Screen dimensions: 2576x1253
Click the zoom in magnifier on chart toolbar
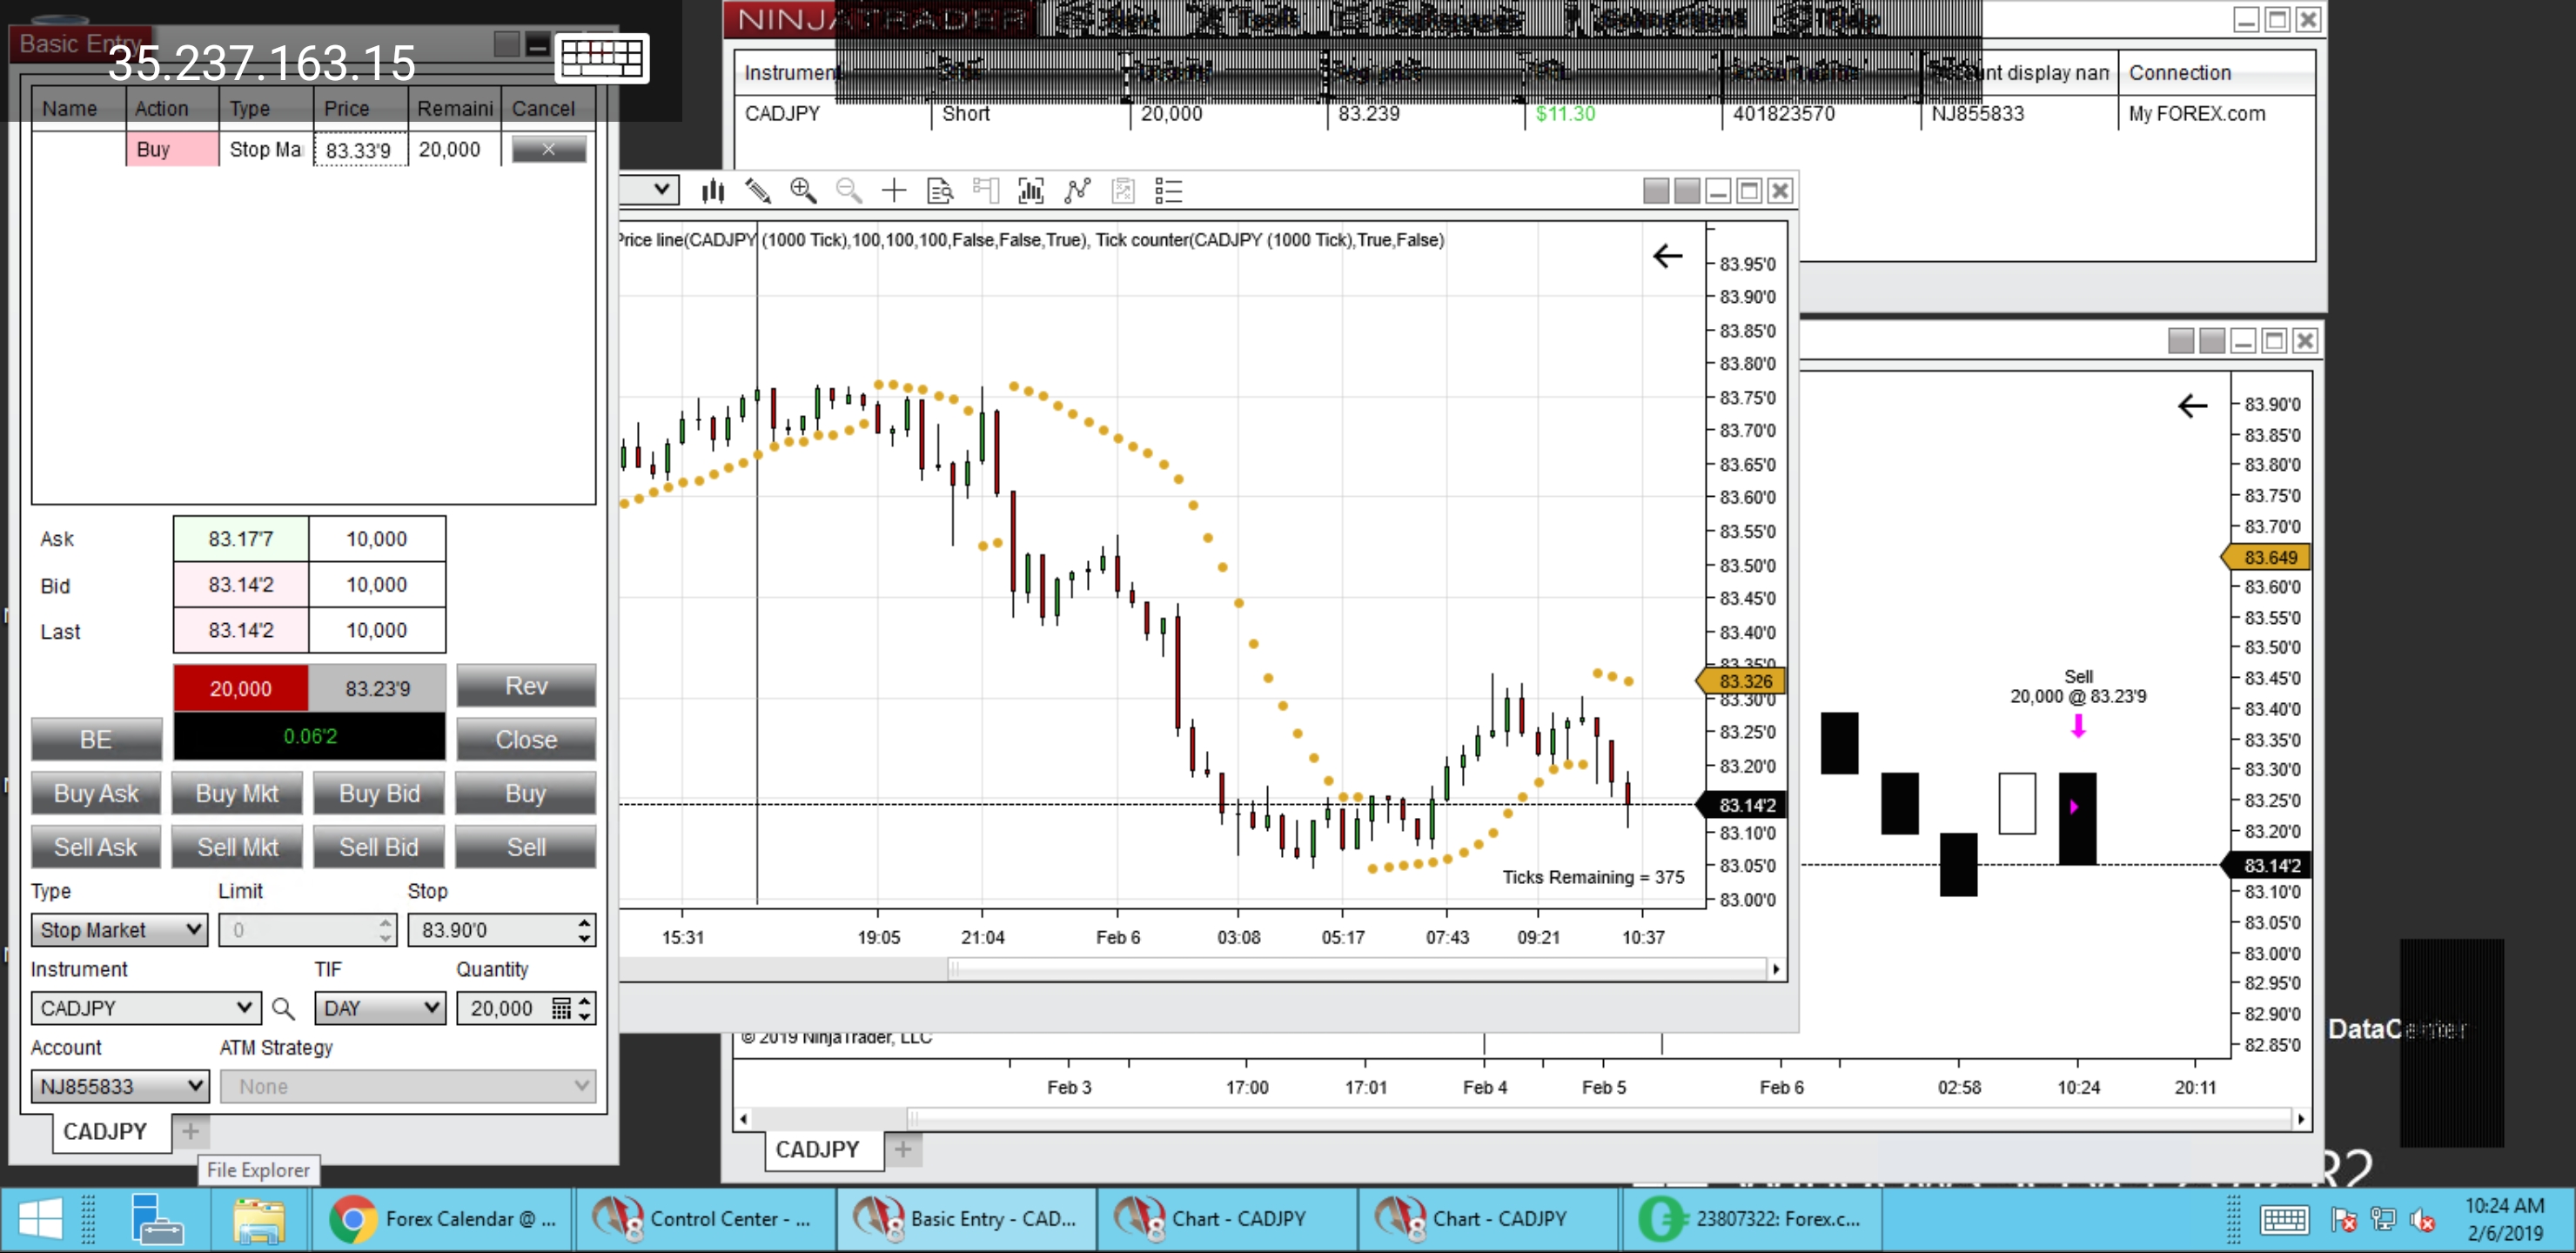803,190
